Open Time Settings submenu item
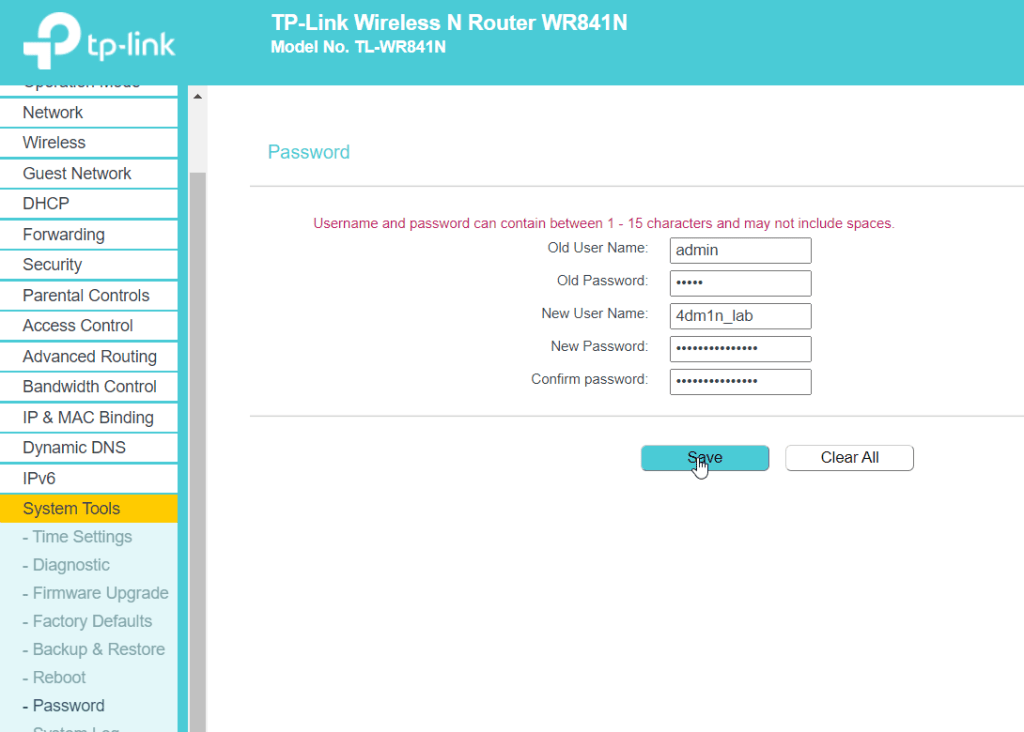The image size is (1024, 732). (x=82, y=537)
